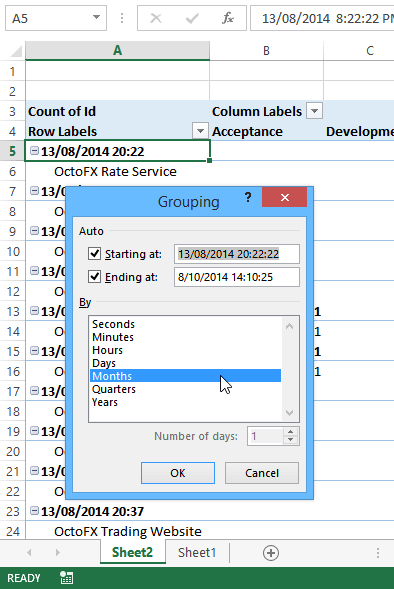
Task: Select Minutes in the By list
Action: pyautogui.click(x=185, y=337)
